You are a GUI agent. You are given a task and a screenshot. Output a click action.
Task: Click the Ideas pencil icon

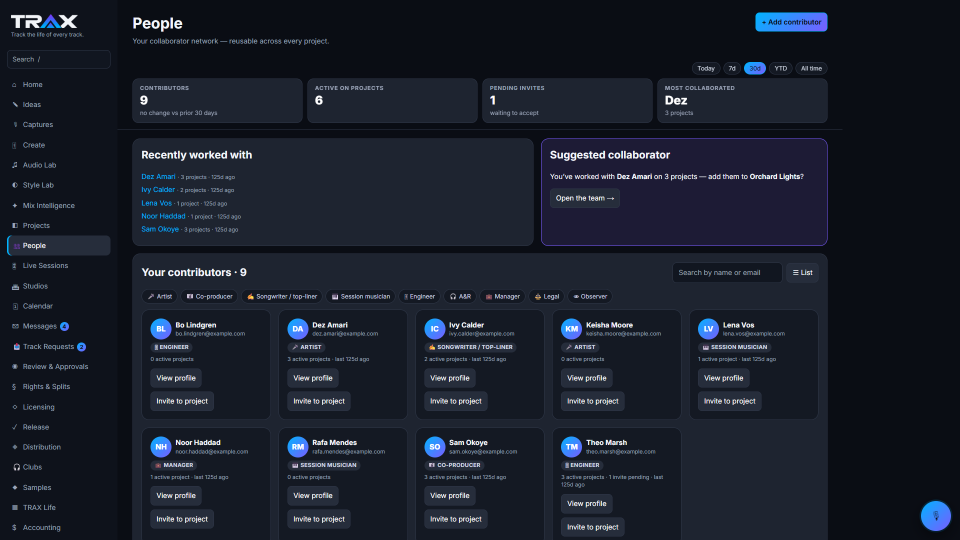coord(15,105)
